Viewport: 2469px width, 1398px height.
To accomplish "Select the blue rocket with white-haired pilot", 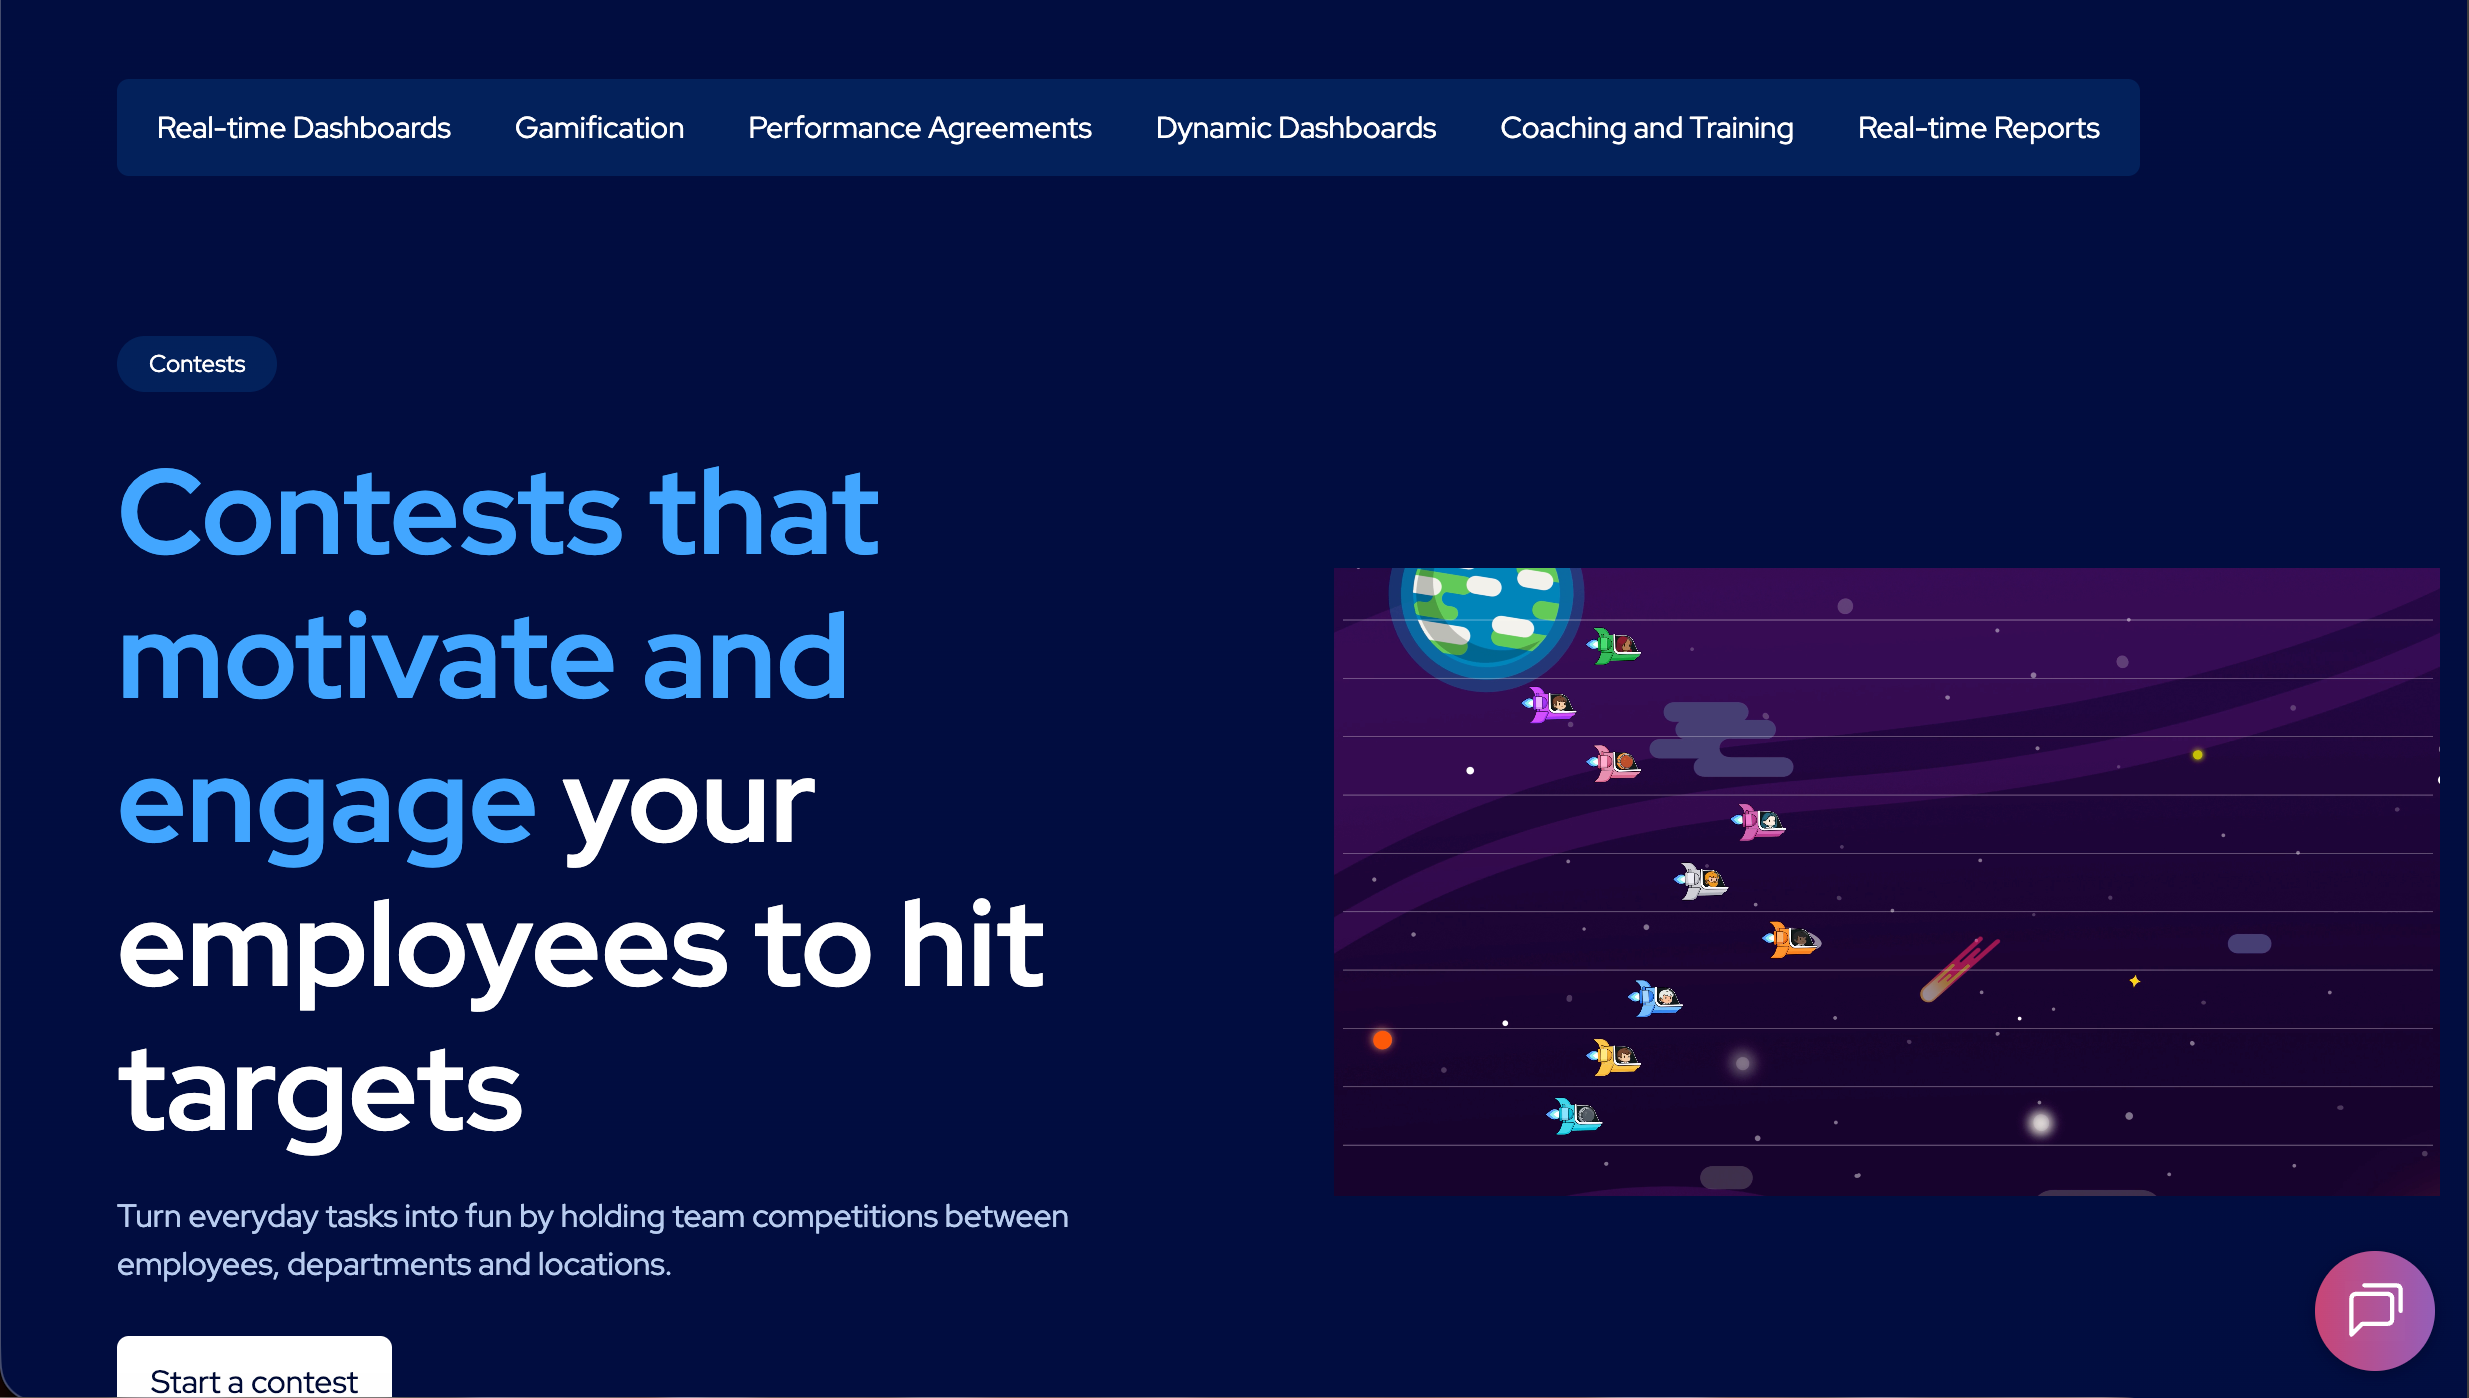I will pyautogui.click(x=1656, y=998).
